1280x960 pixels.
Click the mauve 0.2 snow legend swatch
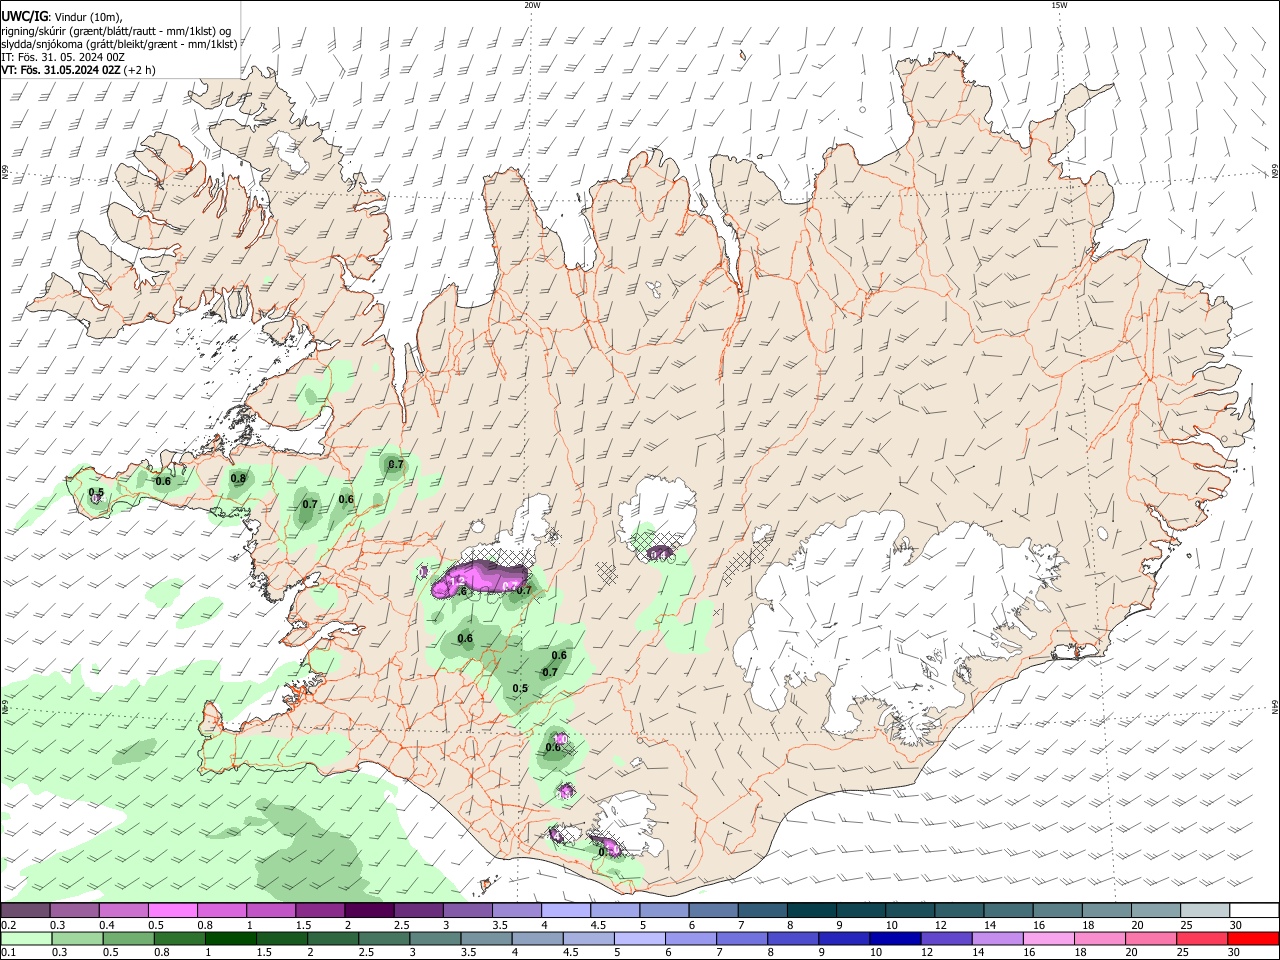(26, 911)
